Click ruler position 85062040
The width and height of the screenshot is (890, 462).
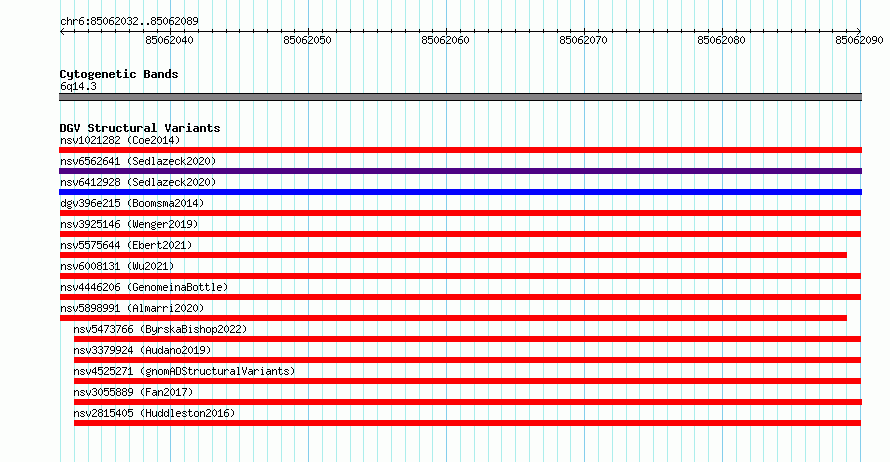click(x=169, y=40)
